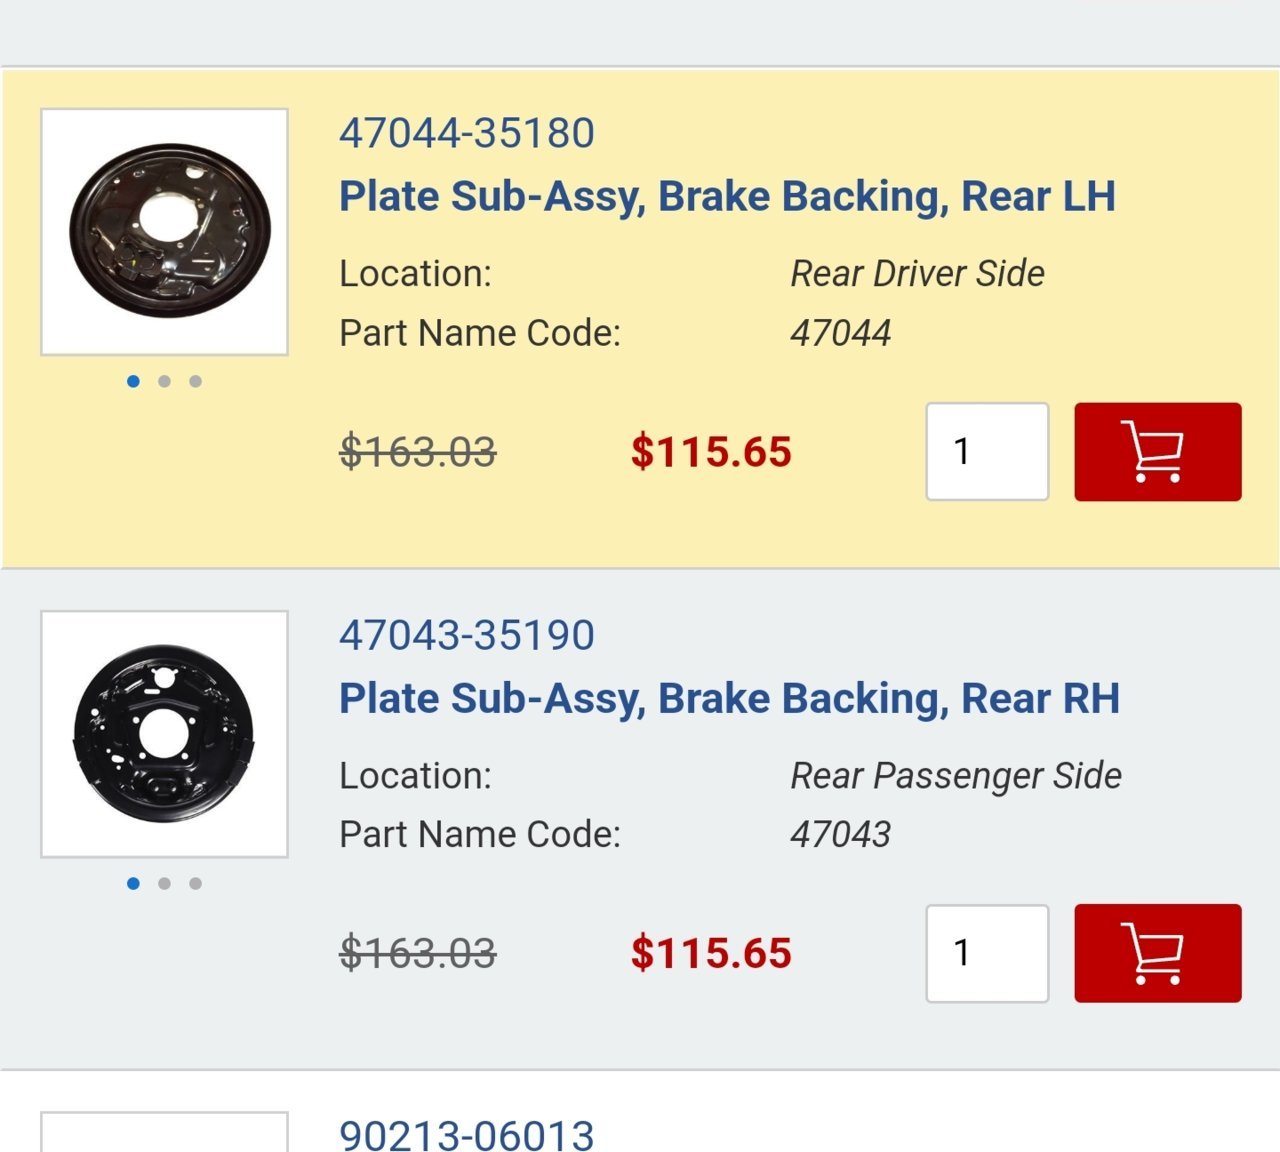This screenshot has width=1280, height=1152.
Task: Click the $115.65 price of Rear RH plate
Action: click(711, 953)
